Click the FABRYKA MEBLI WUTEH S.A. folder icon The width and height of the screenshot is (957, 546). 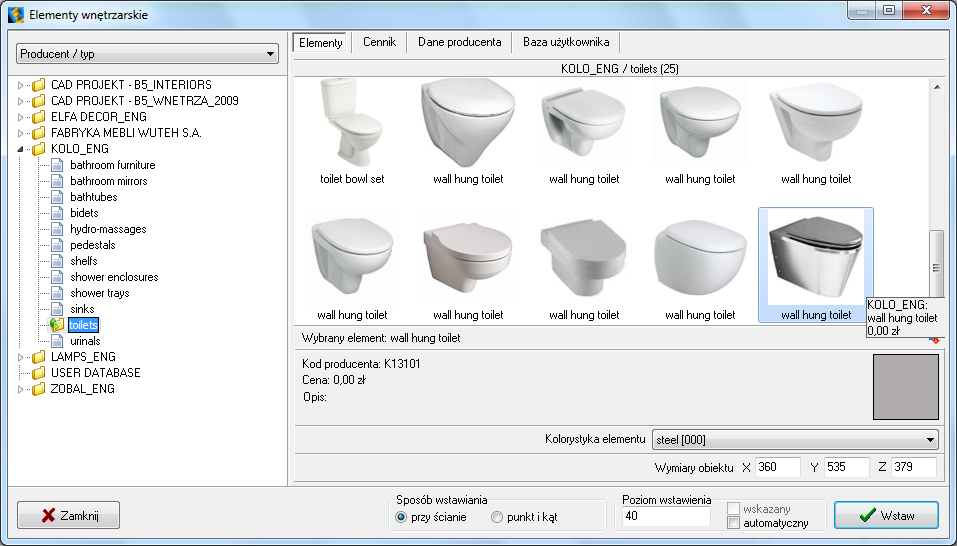point(39,133)
